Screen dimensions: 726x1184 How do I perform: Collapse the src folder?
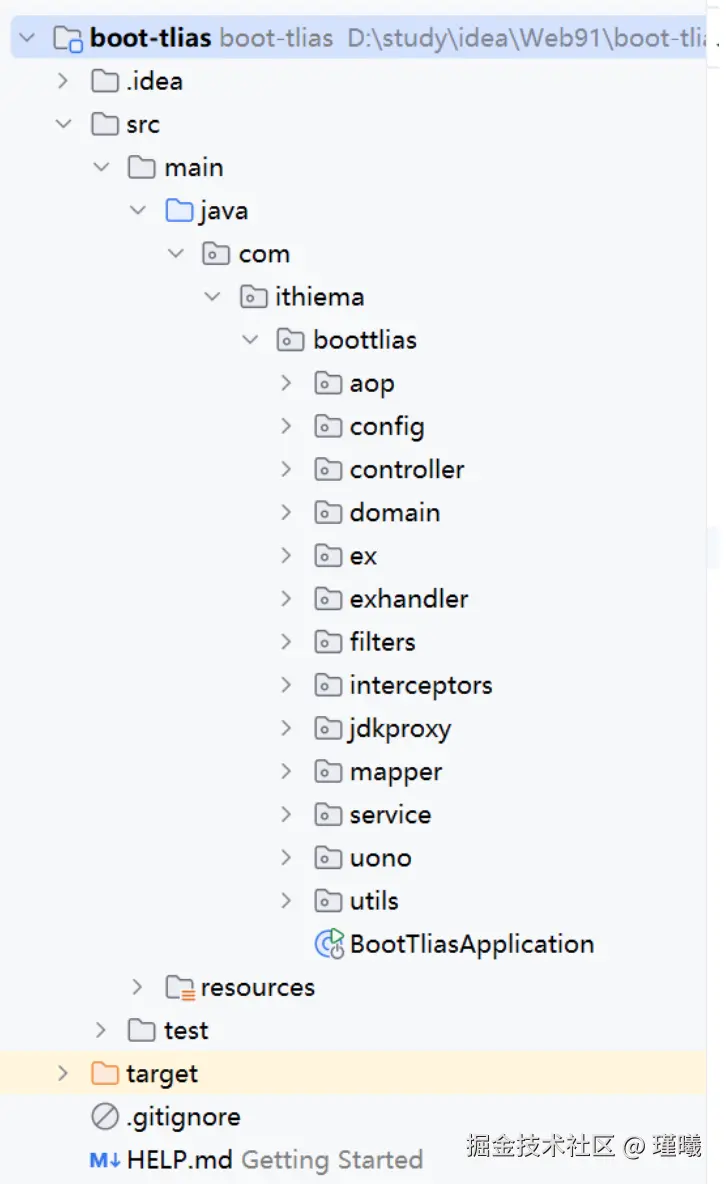tap(63, 124)
